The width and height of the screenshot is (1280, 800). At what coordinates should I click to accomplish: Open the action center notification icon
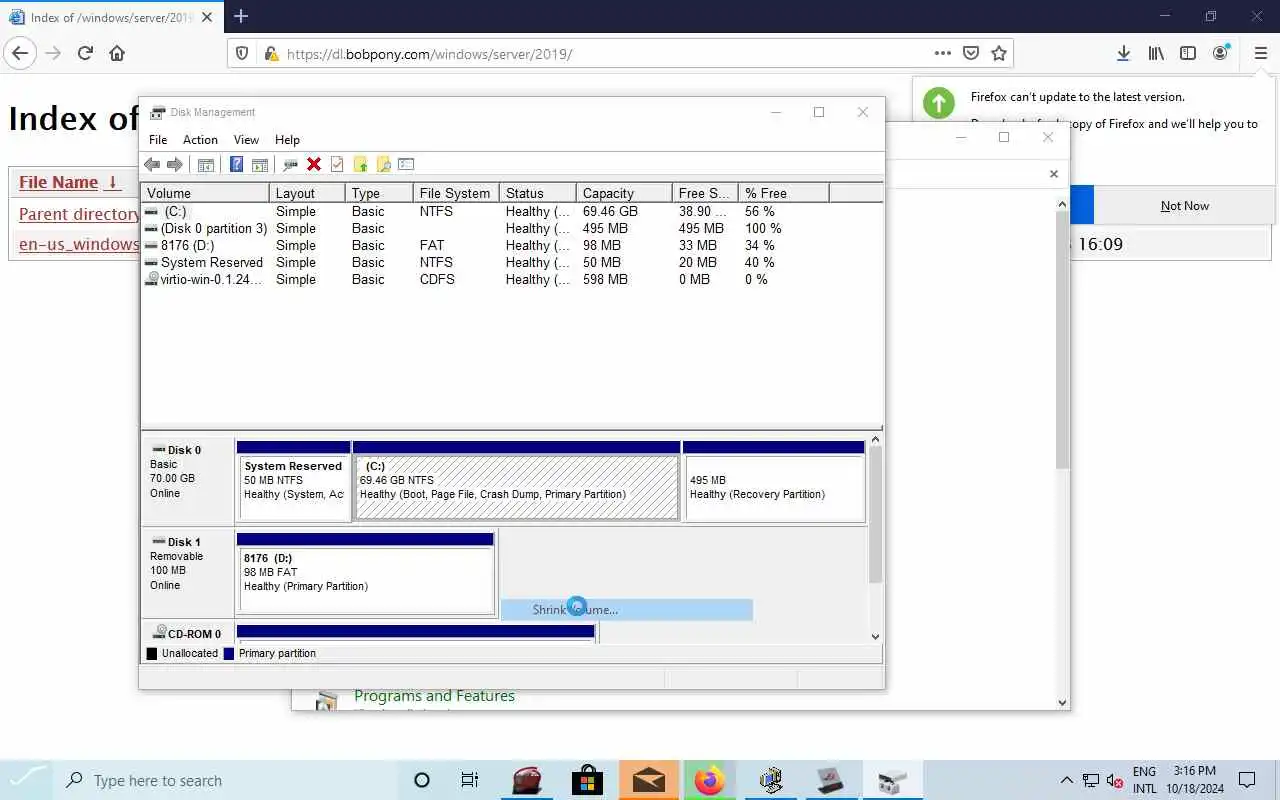coord(1247,780)
